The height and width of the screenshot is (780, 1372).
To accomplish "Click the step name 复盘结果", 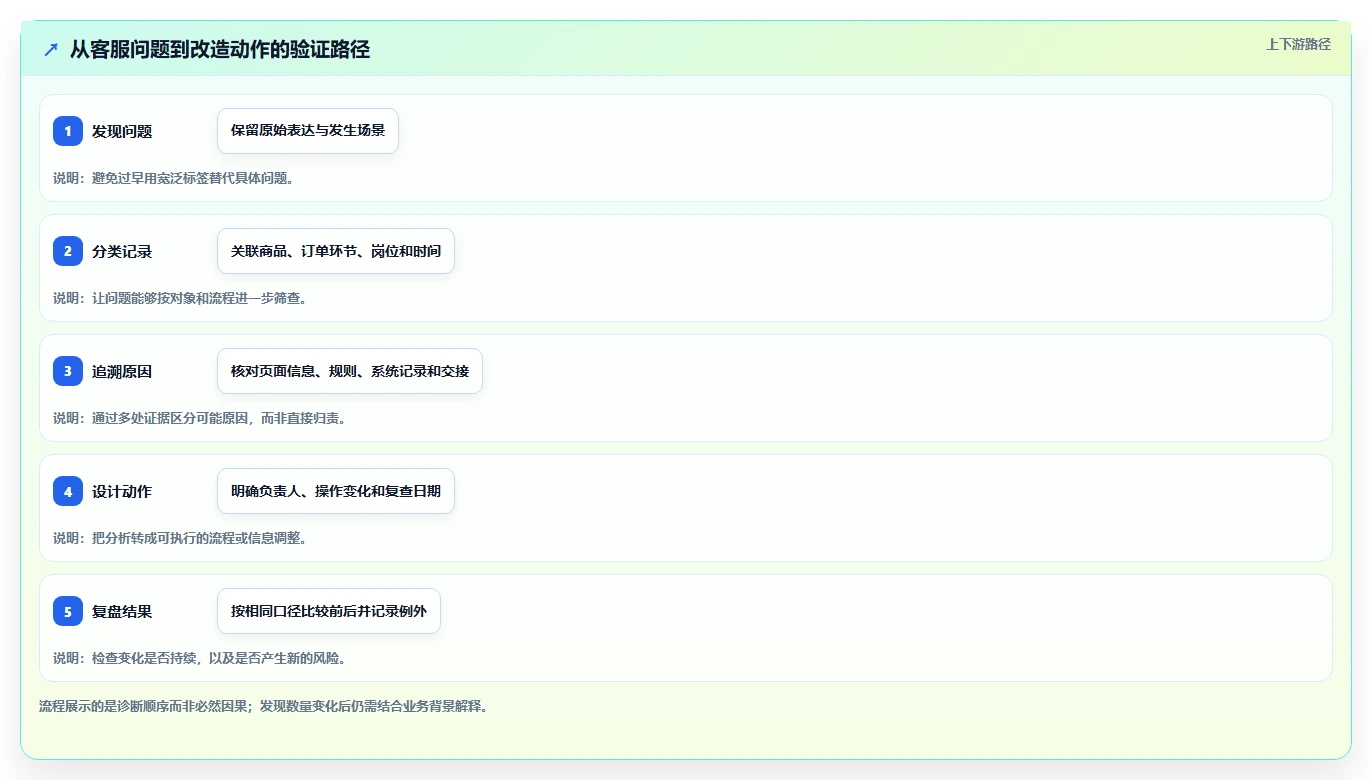I will coord(122,611).
